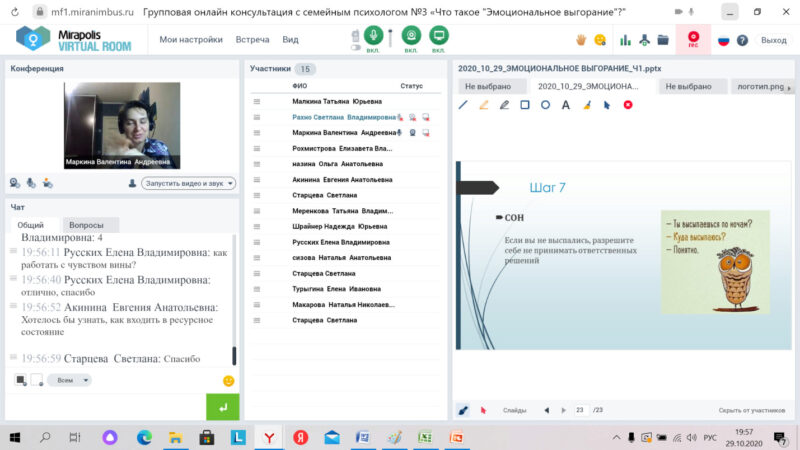
Task: Select the blue pointer arrow tool
Action: [607, 105]
